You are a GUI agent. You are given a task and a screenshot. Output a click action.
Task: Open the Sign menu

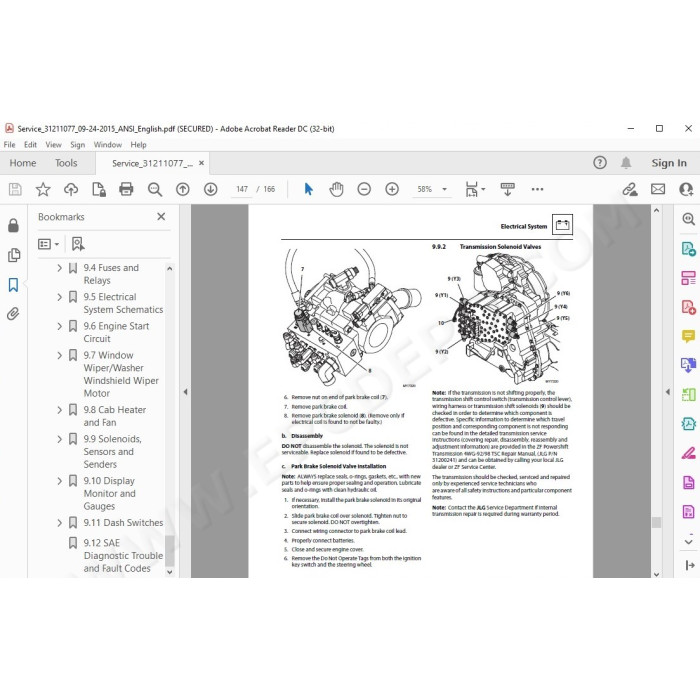click(77, 145)
